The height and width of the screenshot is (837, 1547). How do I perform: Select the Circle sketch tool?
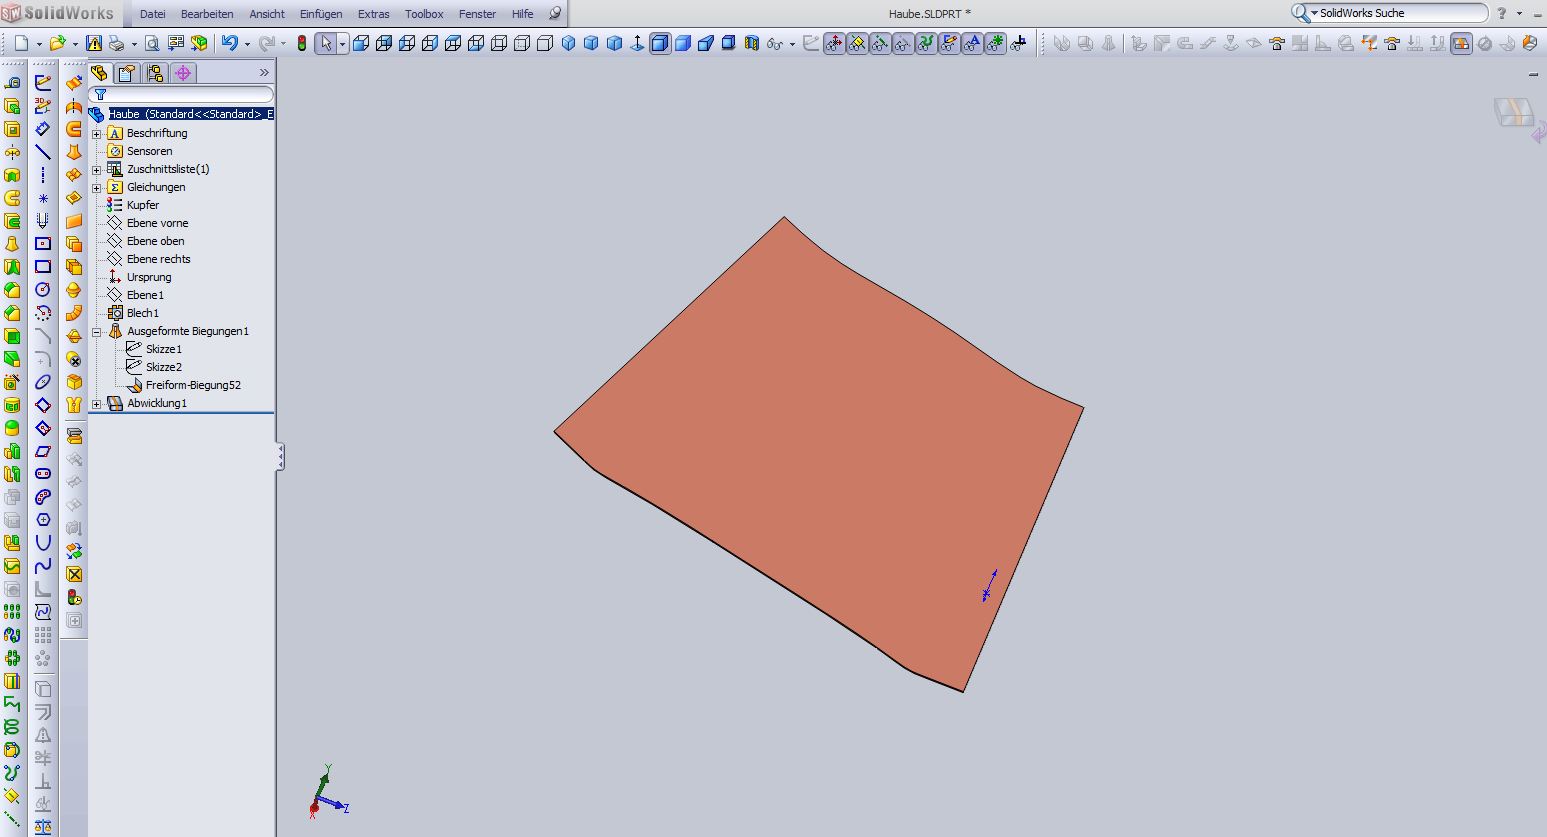(x=43, y=290)
